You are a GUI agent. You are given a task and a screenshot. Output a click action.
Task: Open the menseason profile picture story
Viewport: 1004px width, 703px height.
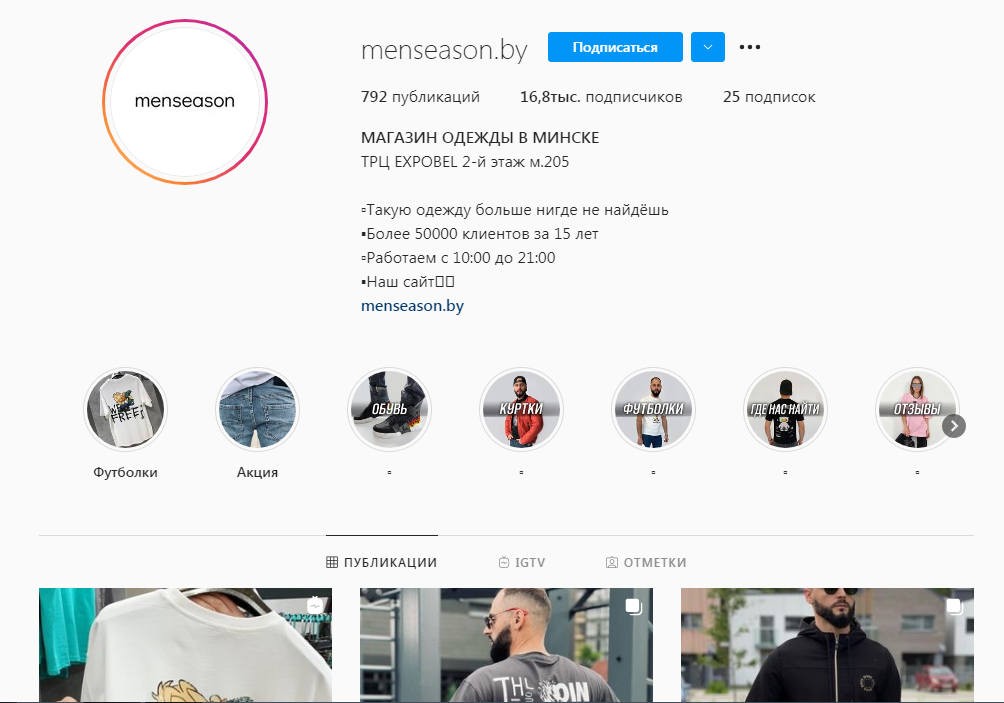[x=185, y=102]
